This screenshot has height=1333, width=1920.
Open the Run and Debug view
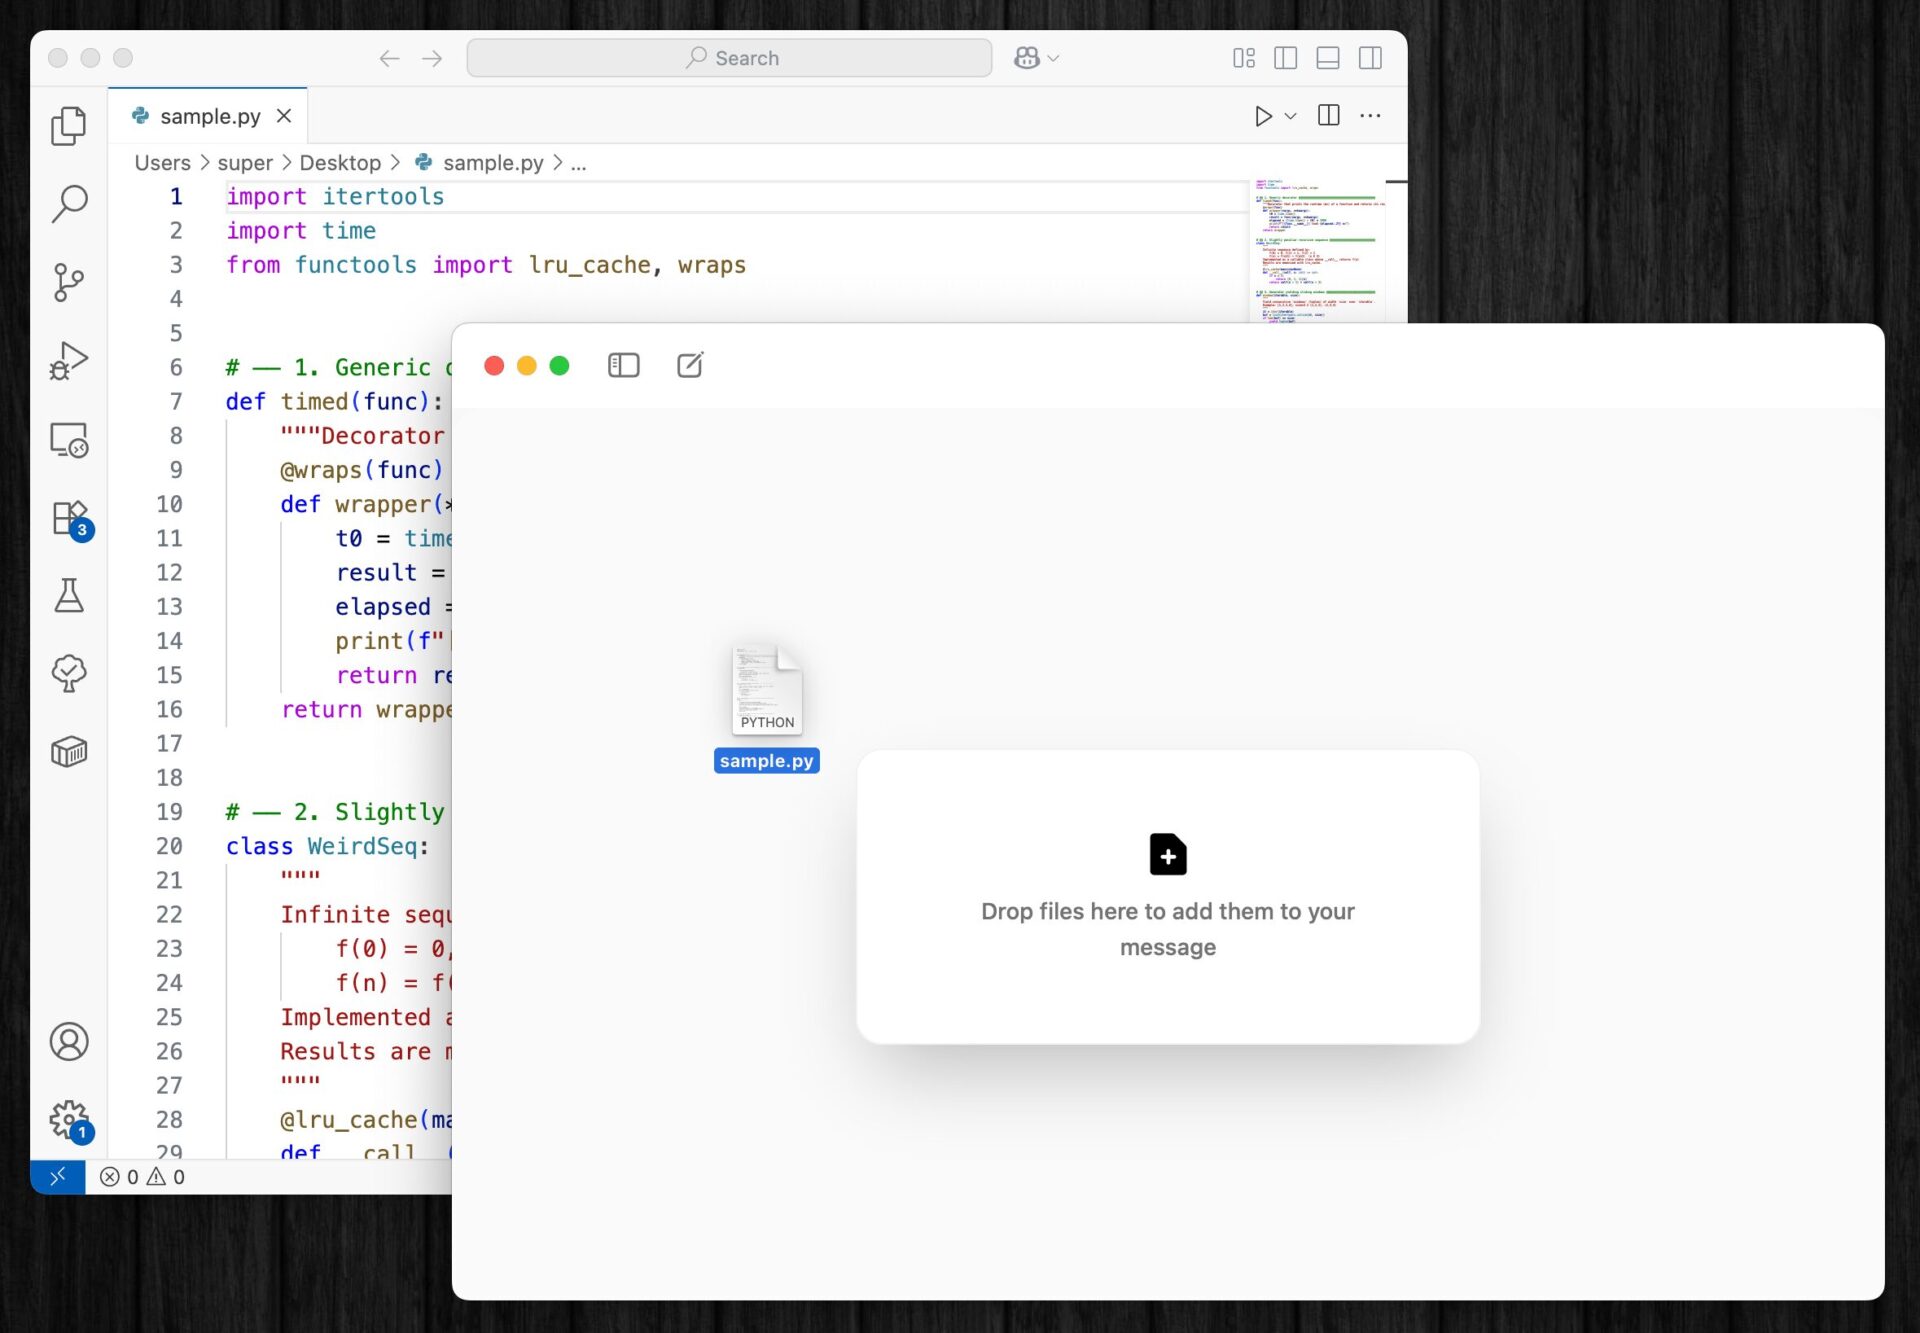[68, 360]
